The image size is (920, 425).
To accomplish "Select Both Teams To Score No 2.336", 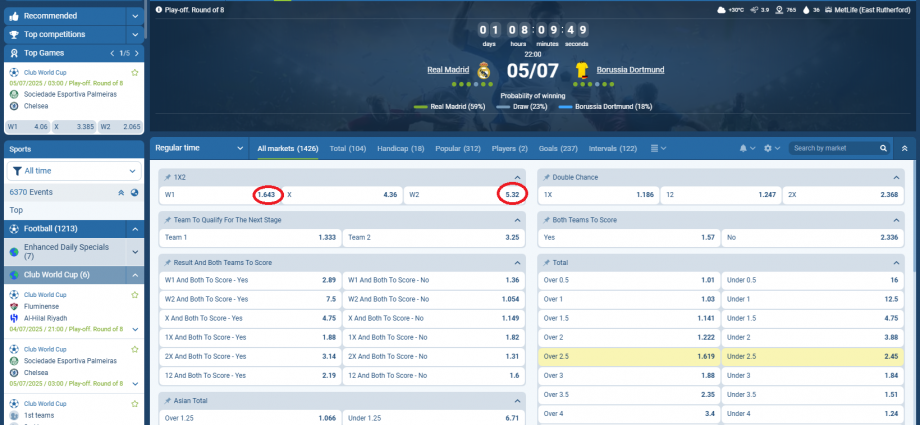I will pos(812,238).
